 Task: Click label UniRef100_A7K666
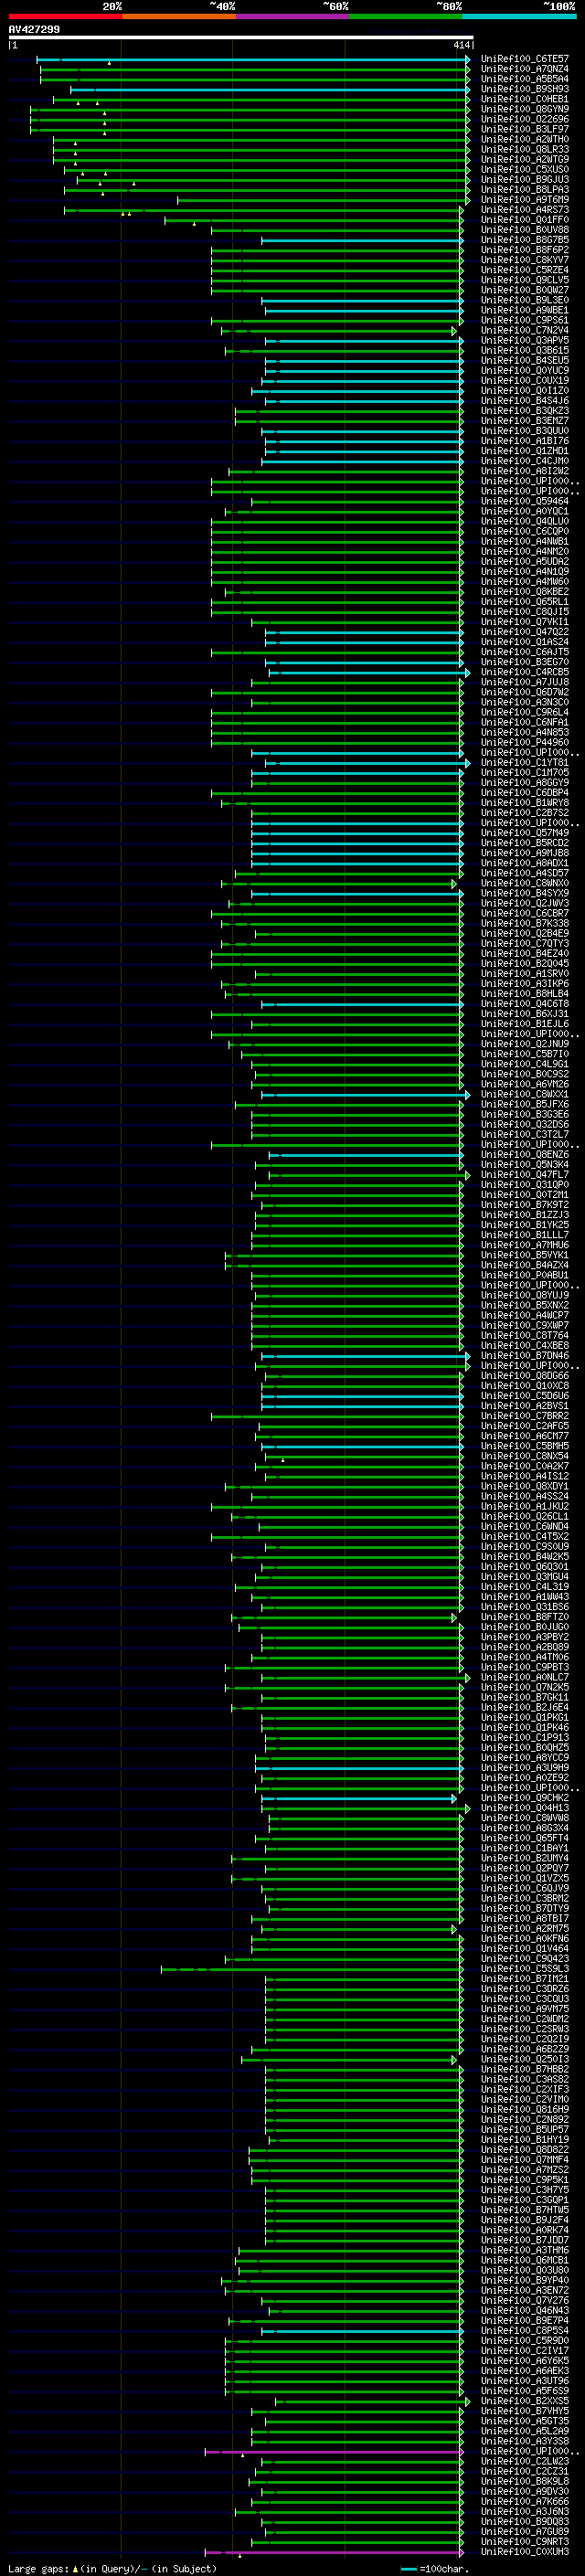(524, 2500)
